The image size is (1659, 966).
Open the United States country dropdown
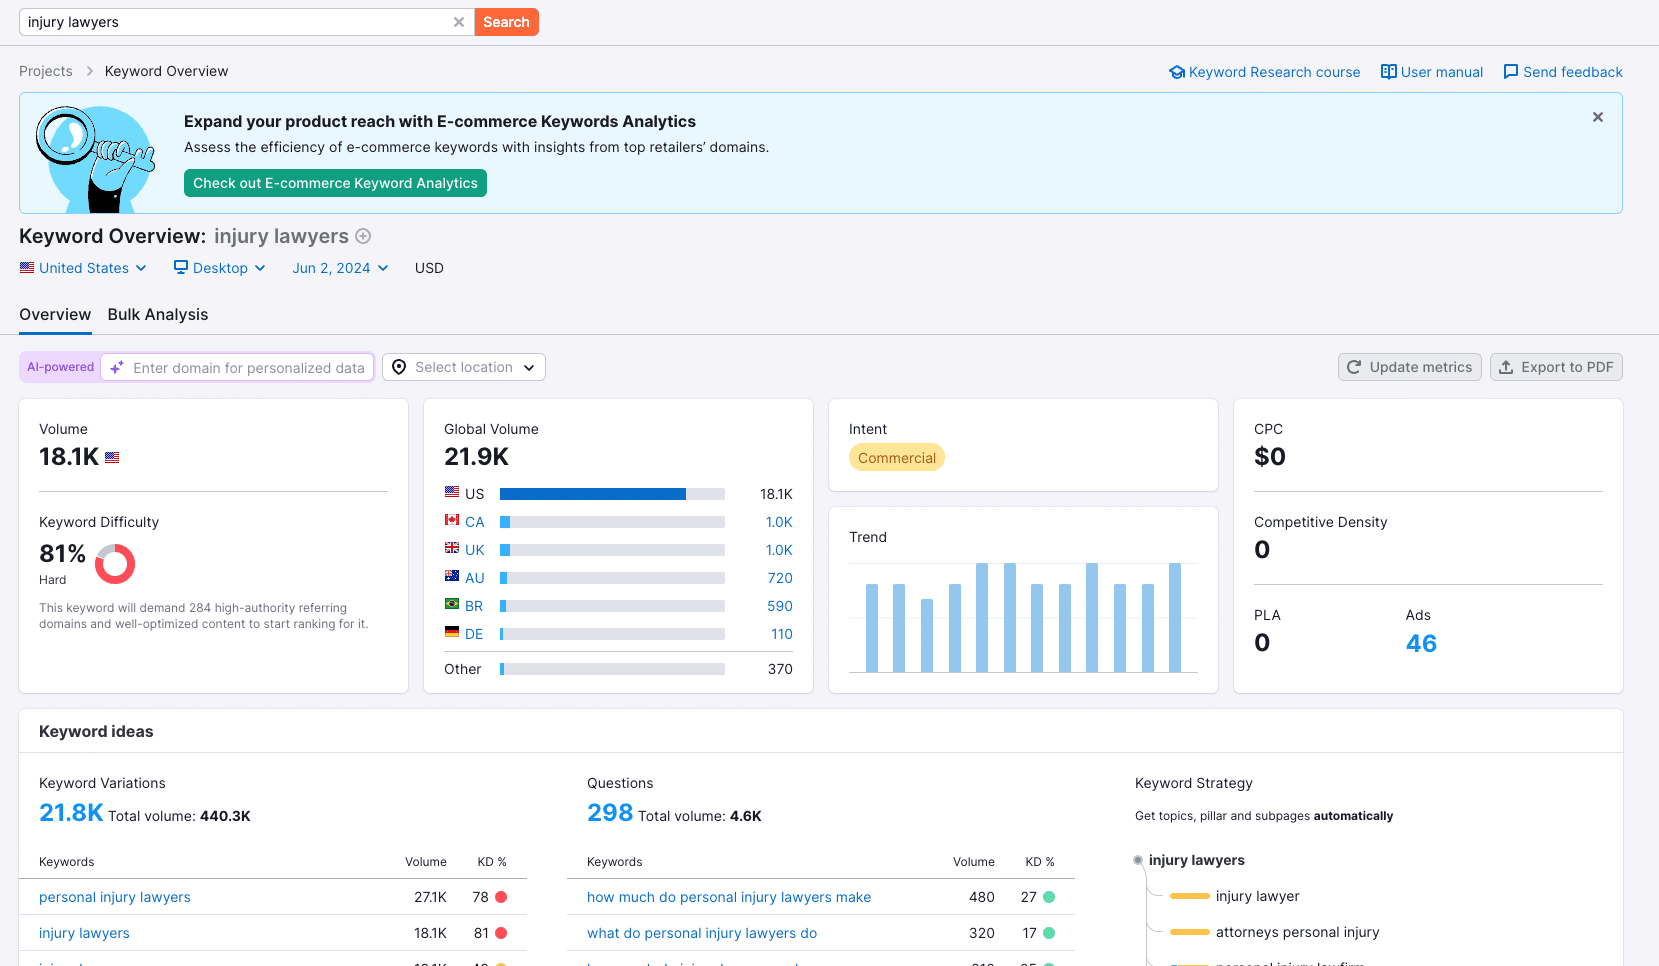coord(83,268)
